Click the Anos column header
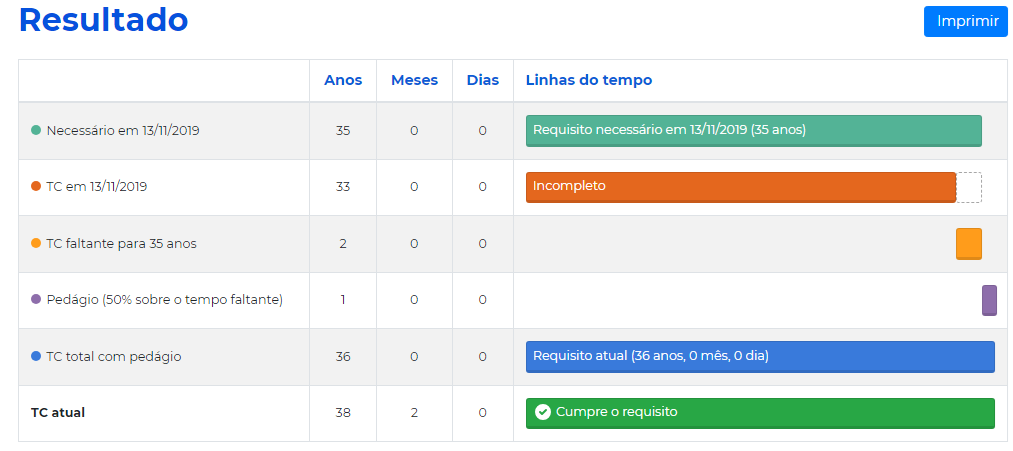 coord(343,80)
